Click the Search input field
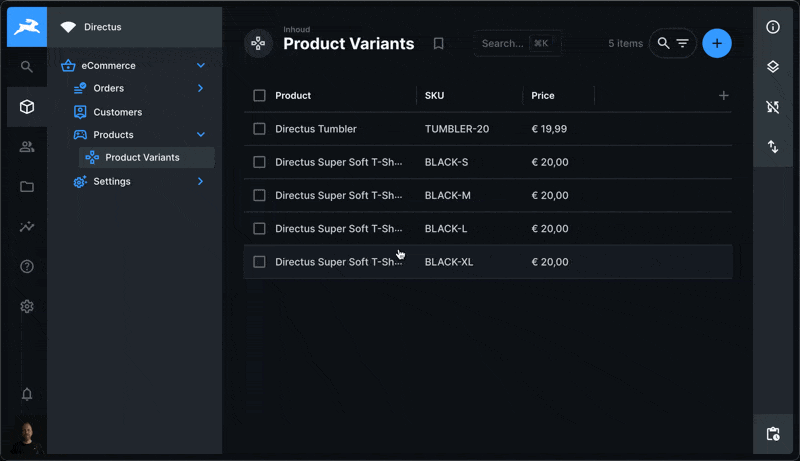The image size is (800, 461). click(x=504, y=44)
